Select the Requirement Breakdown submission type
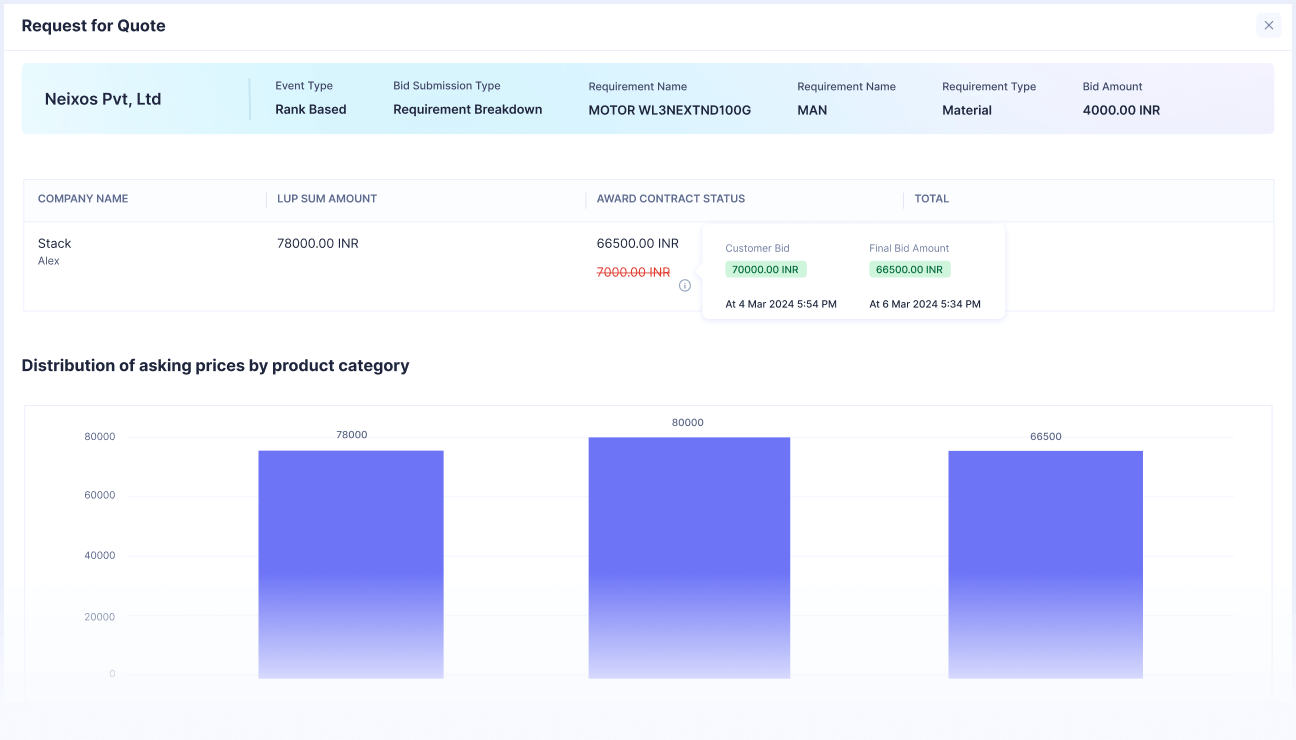The width and height of the screenshot is (1296, 740). (x=467, y=109)
